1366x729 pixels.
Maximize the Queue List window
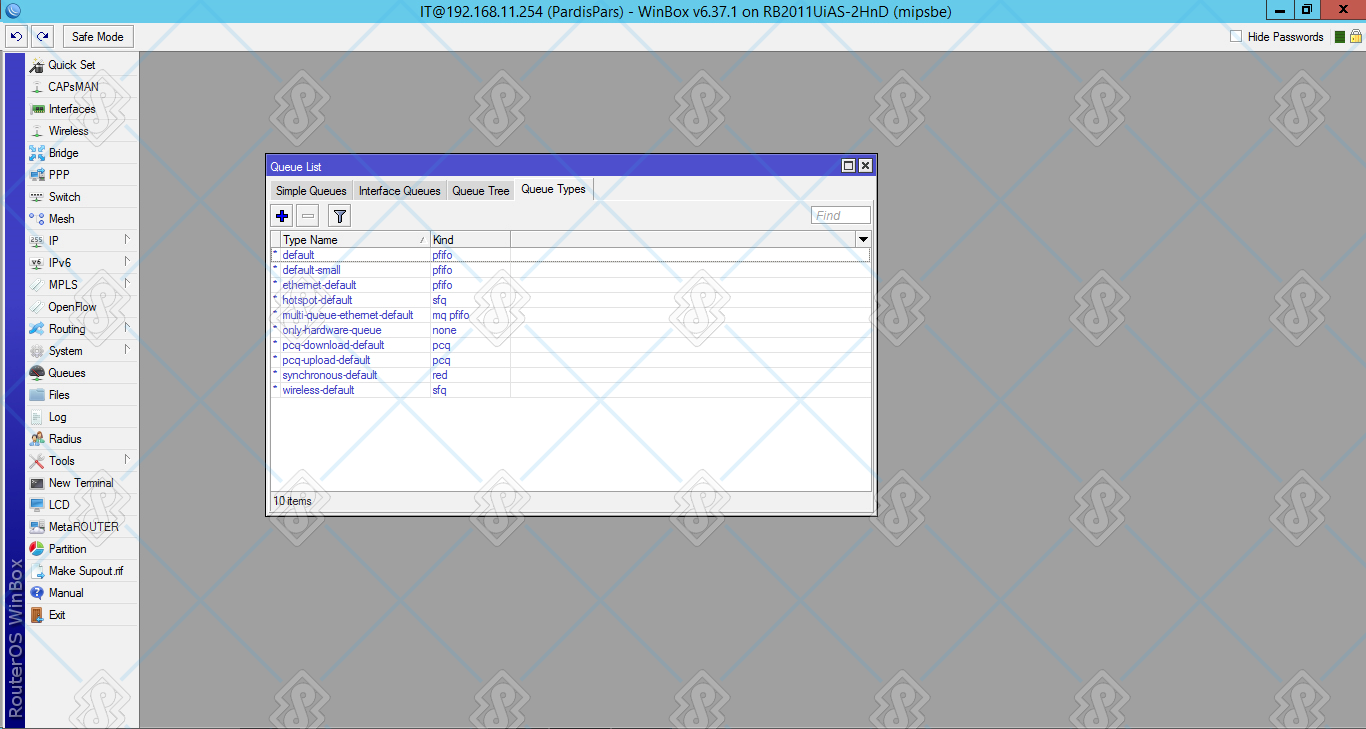[849, 166]
